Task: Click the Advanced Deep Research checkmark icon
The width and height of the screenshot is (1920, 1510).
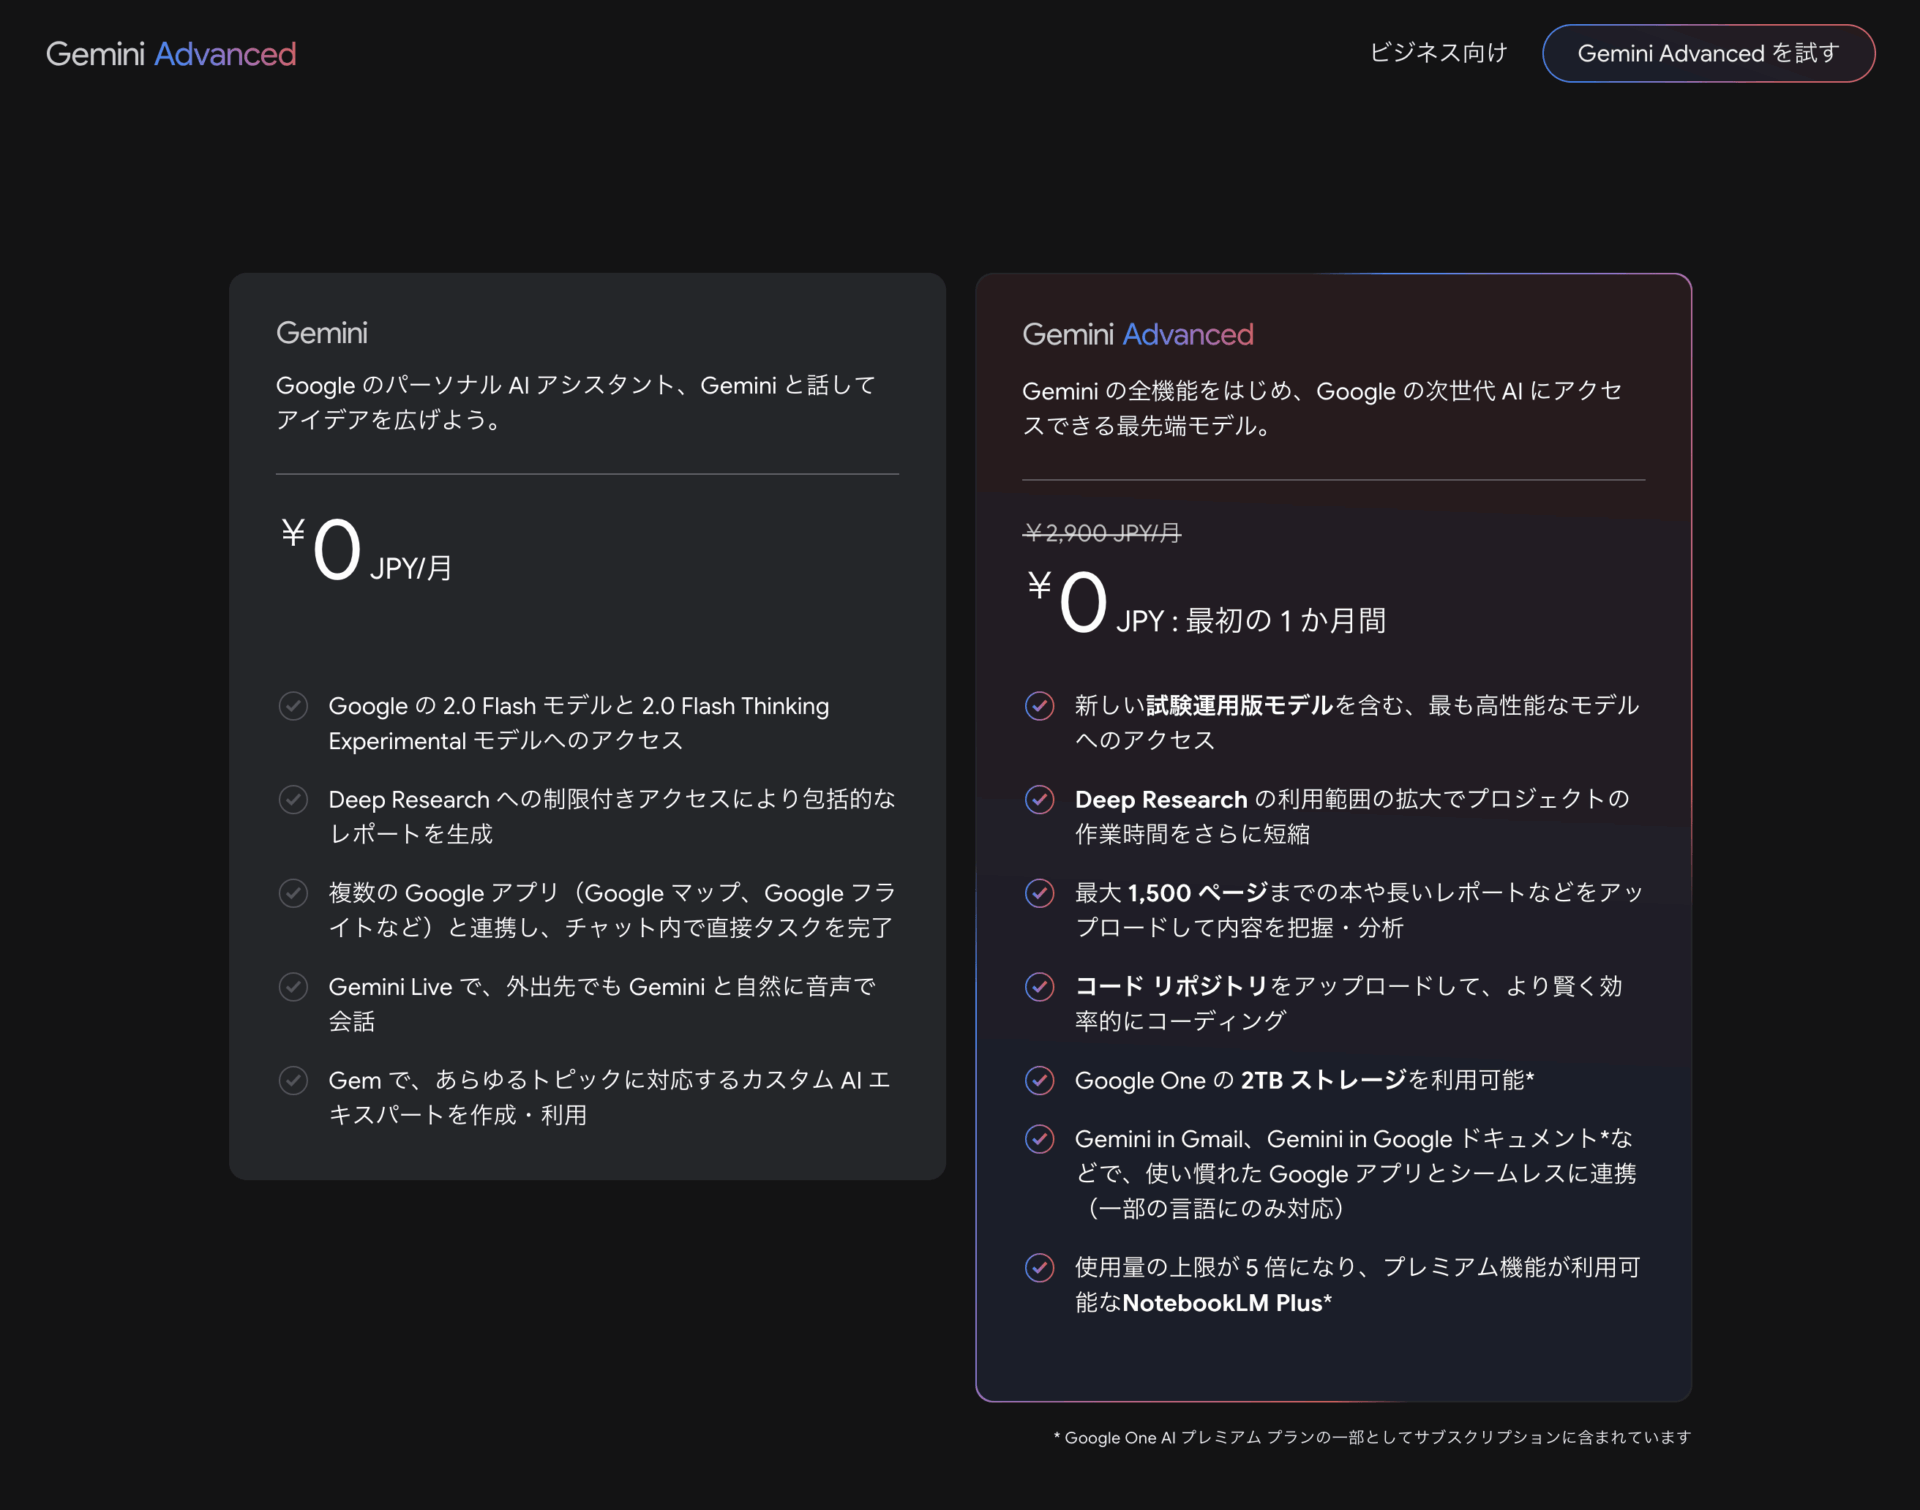Action: coord(1039,800)
